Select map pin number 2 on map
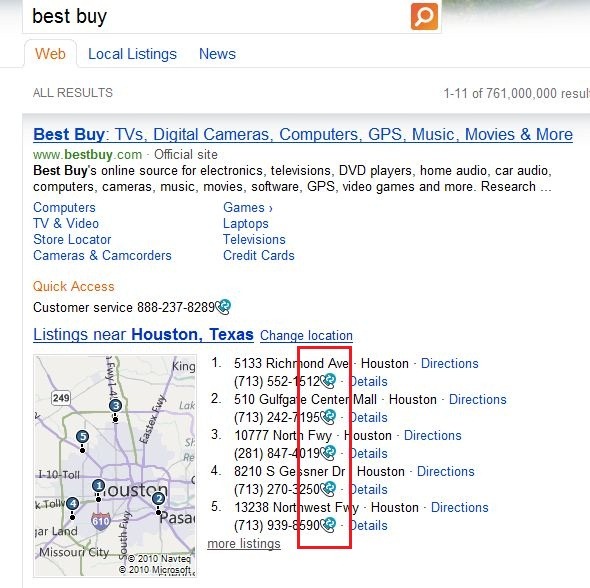 click(x=158, y=499)
